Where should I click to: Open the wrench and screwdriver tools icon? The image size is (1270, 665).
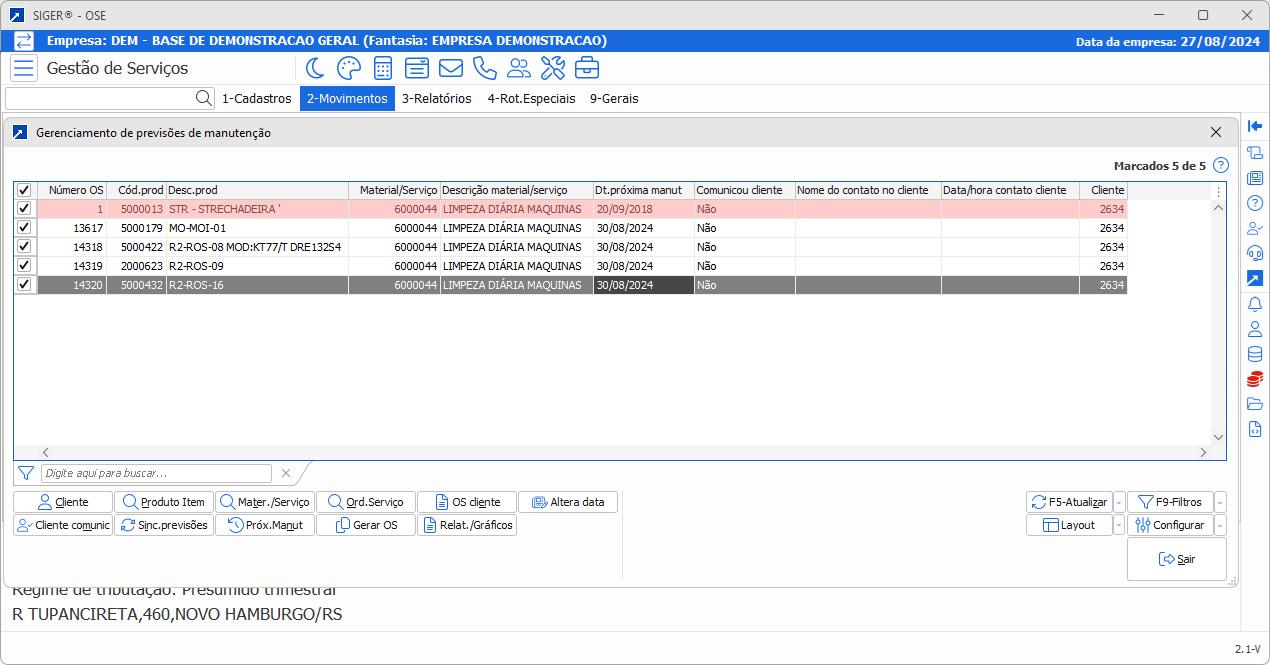coord(552,68)
